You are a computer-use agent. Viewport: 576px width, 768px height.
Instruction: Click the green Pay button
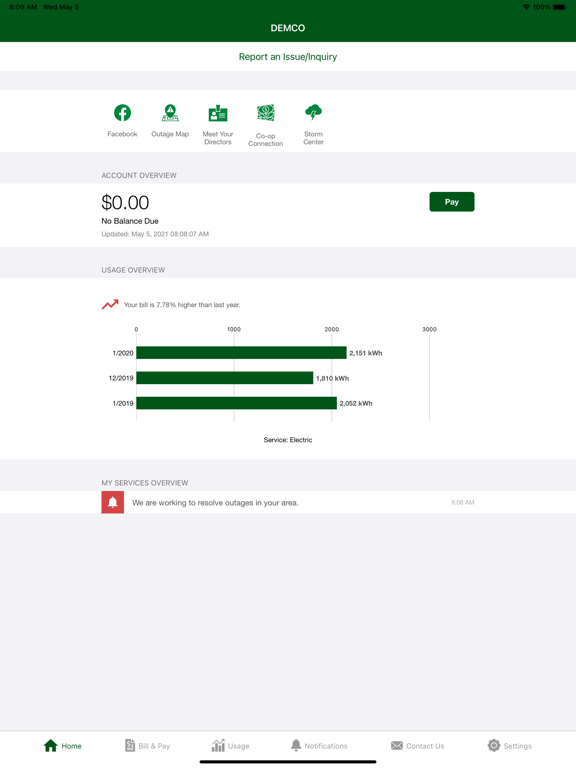point(452,202)
